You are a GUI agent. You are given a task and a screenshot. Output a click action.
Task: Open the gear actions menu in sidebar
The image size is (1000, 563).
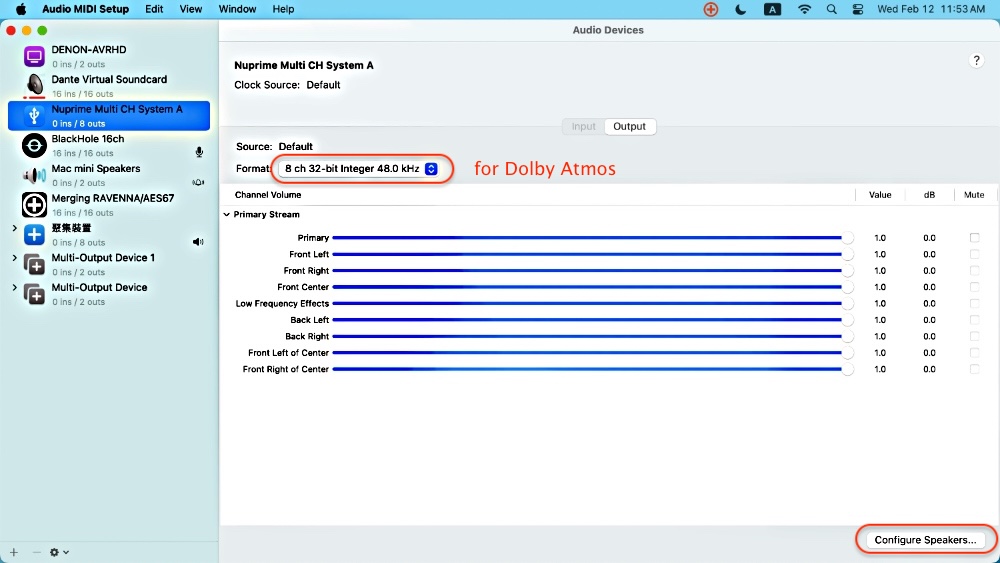point(59,552)
